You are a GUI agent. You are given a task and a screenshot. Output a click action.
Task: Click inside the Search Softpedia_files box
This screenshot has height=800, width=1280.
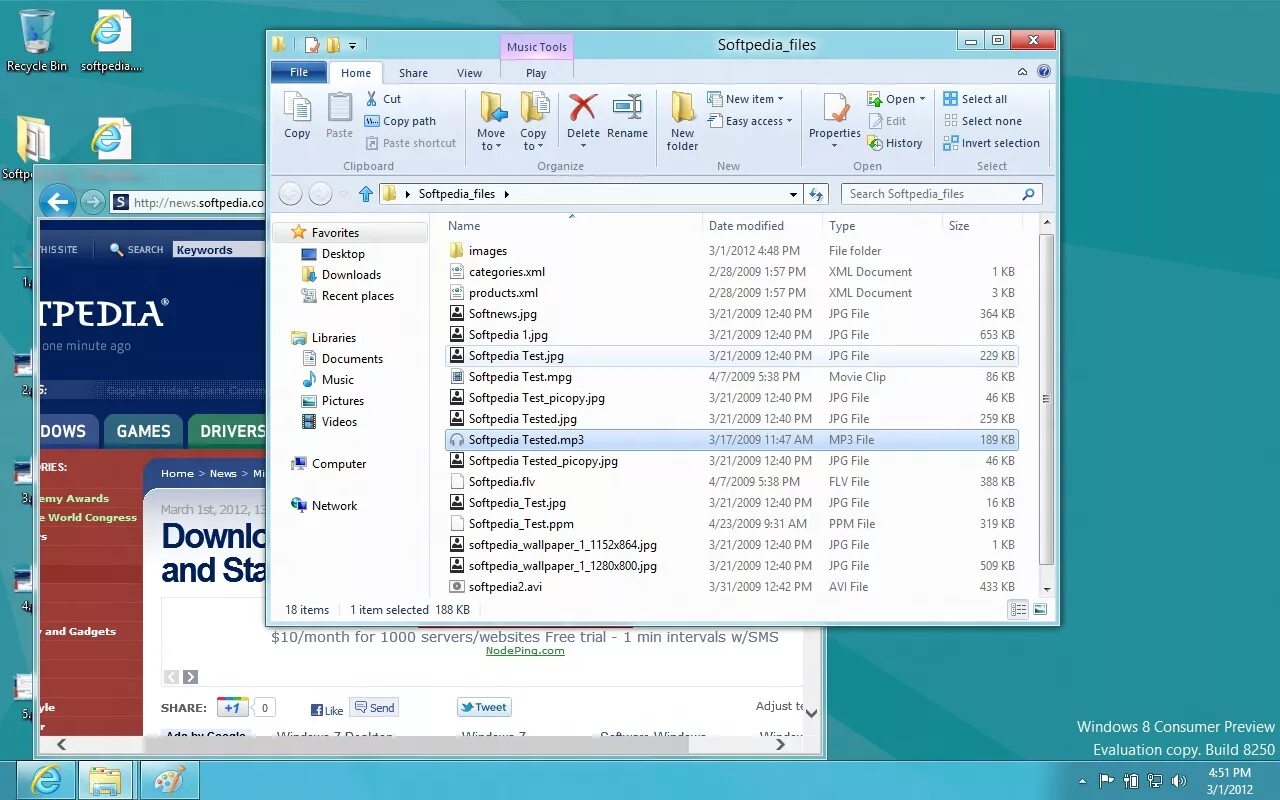click(930, 193)
